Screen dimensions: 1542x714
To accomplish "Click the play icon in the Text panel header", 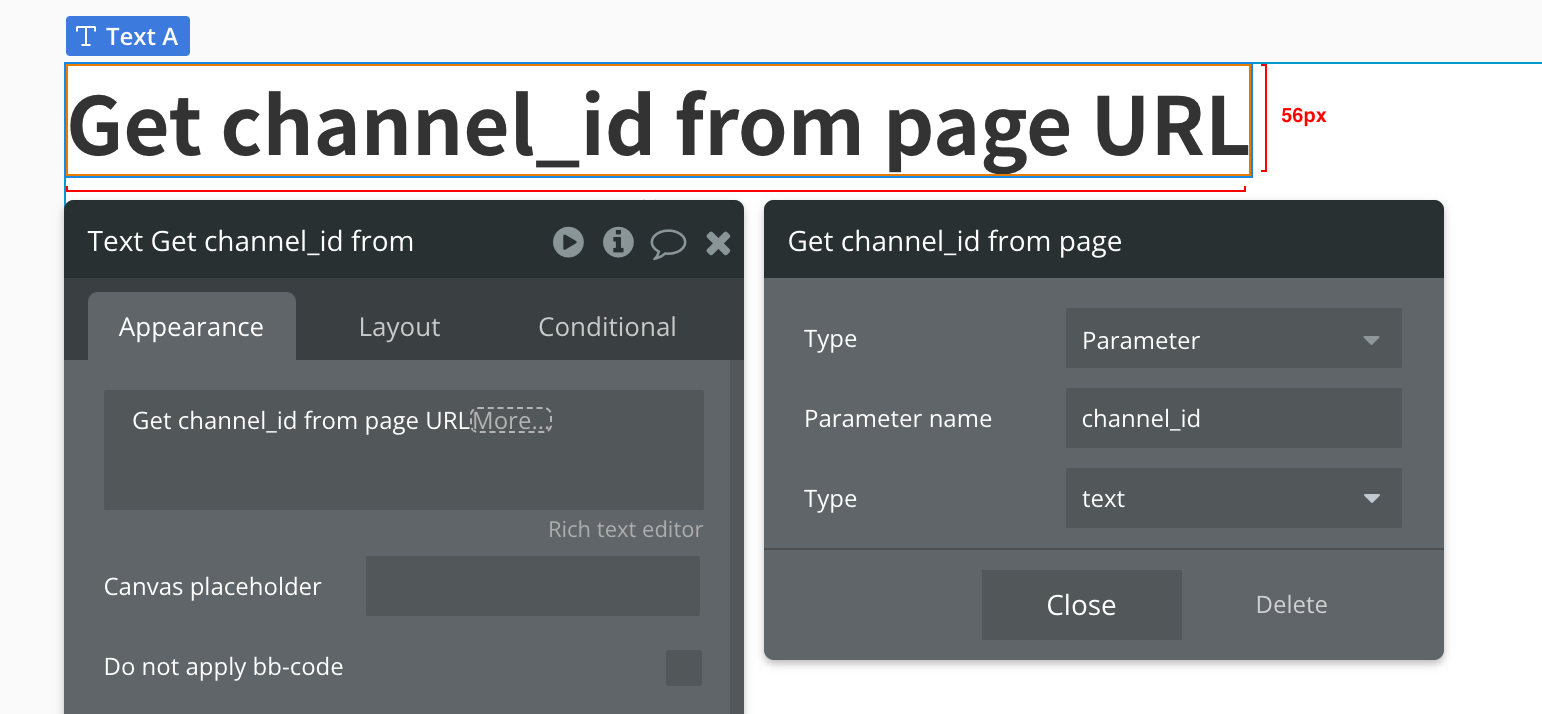I will 568,242.
